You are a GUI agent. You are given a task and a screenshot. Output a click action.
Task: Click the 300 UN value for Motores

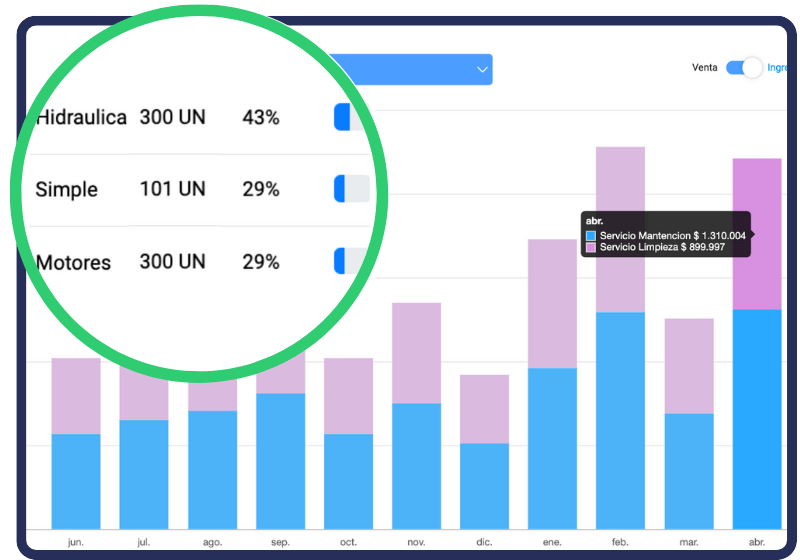172,261
